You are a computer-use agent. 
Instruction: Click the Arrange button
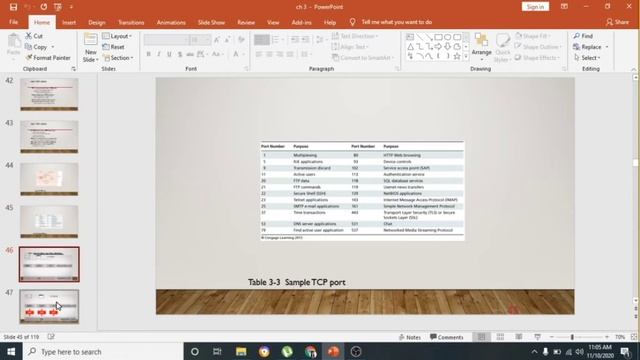pyautogui.click(x=482, y=46)
